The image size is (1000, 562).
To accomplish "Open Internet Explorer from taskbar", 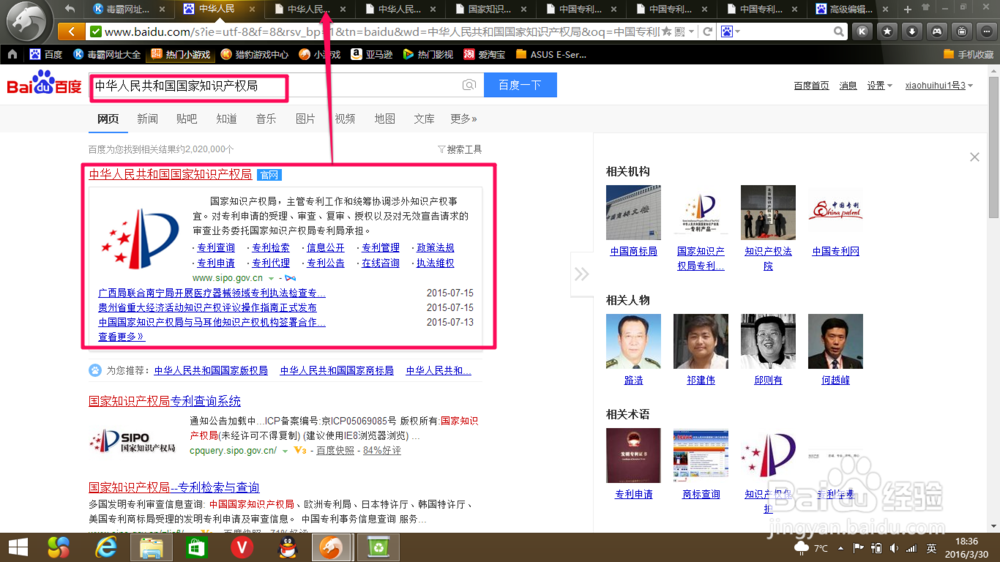I will pos(106,547).
